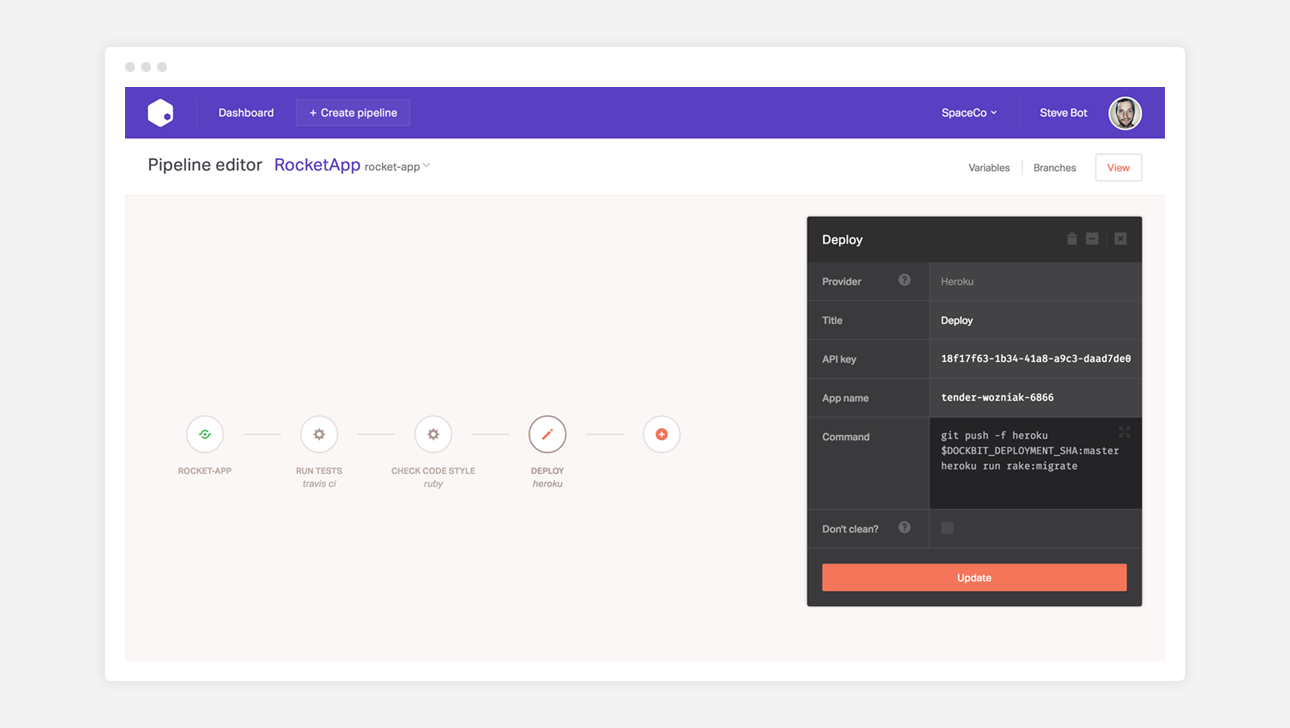Click the View button
This screenshot has height=728, width=1290.
1118,168
